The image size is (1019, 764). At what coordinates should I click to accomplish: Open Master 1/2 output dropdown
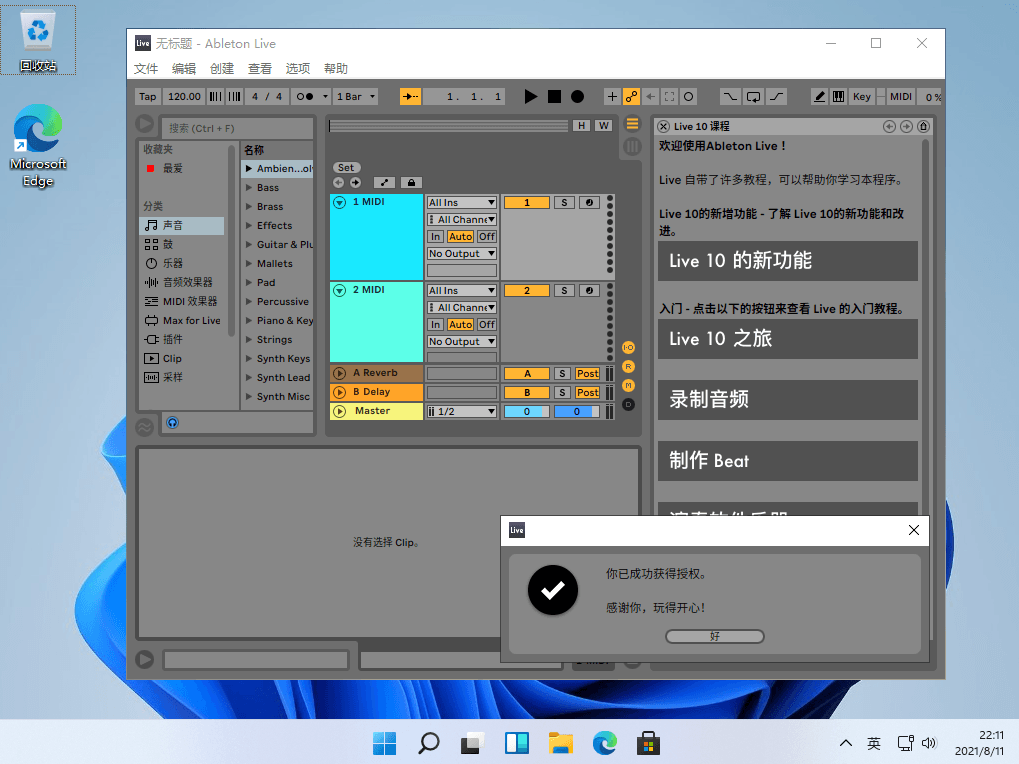[462, 411]
